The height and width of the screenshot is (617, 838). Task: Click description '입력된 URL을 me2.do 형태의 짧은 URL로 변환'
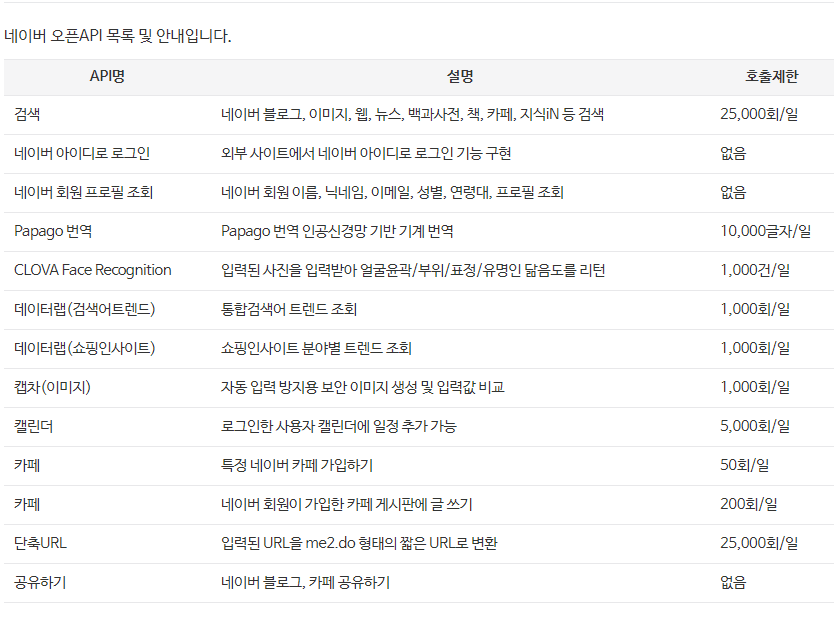point(359,544)
